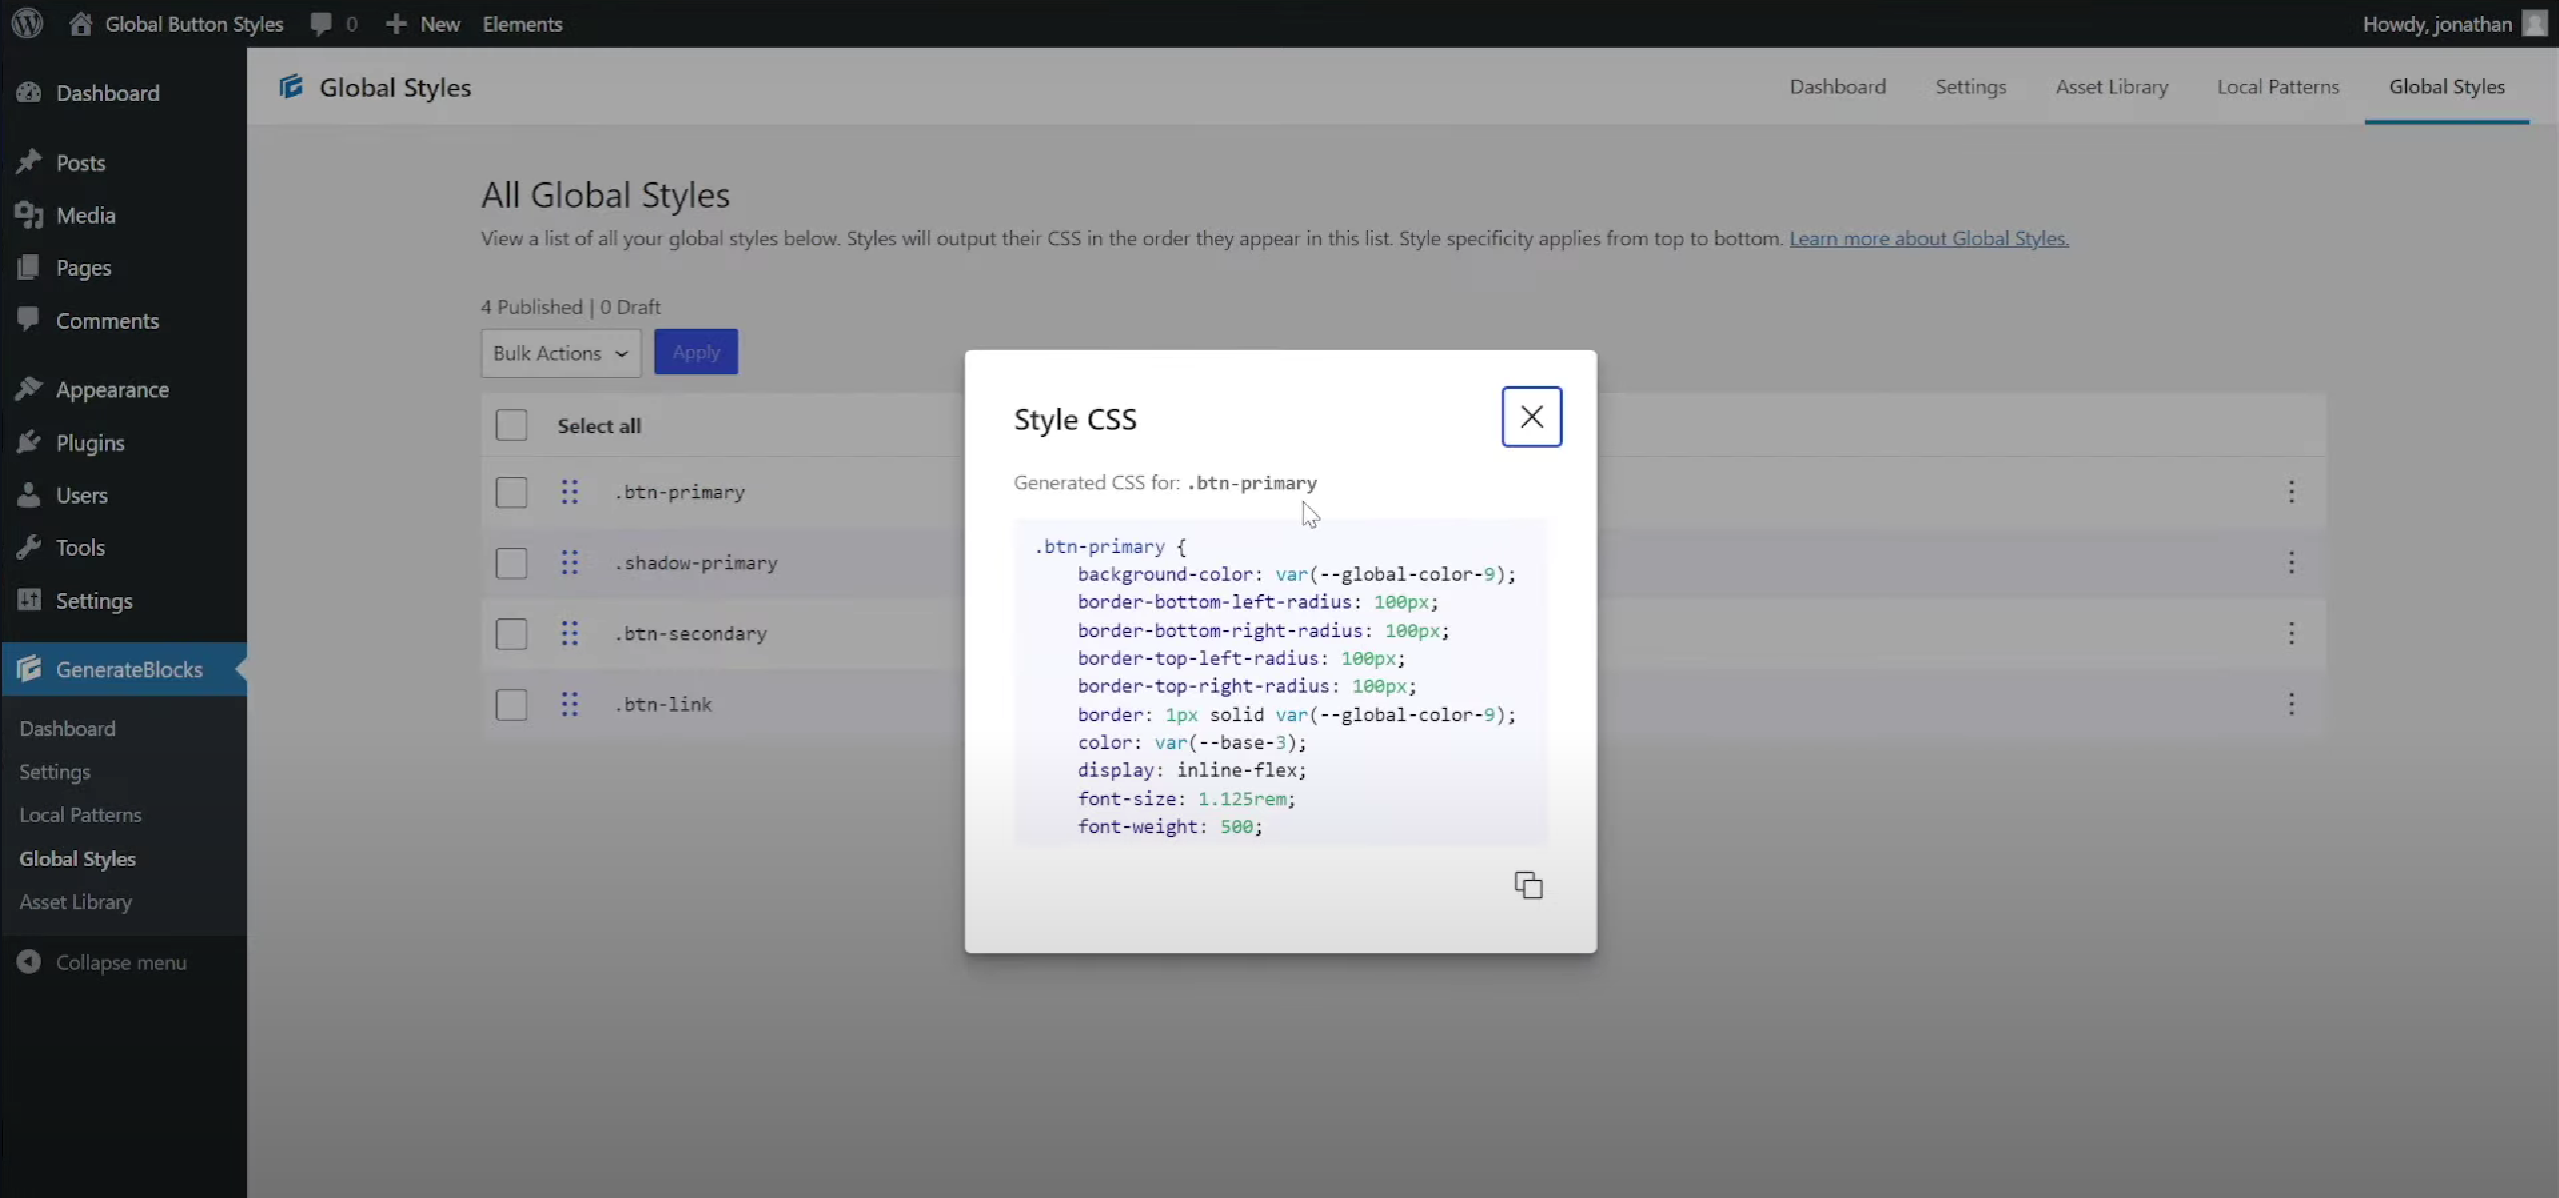Click the comments bubble icon in admin bar

321,24
